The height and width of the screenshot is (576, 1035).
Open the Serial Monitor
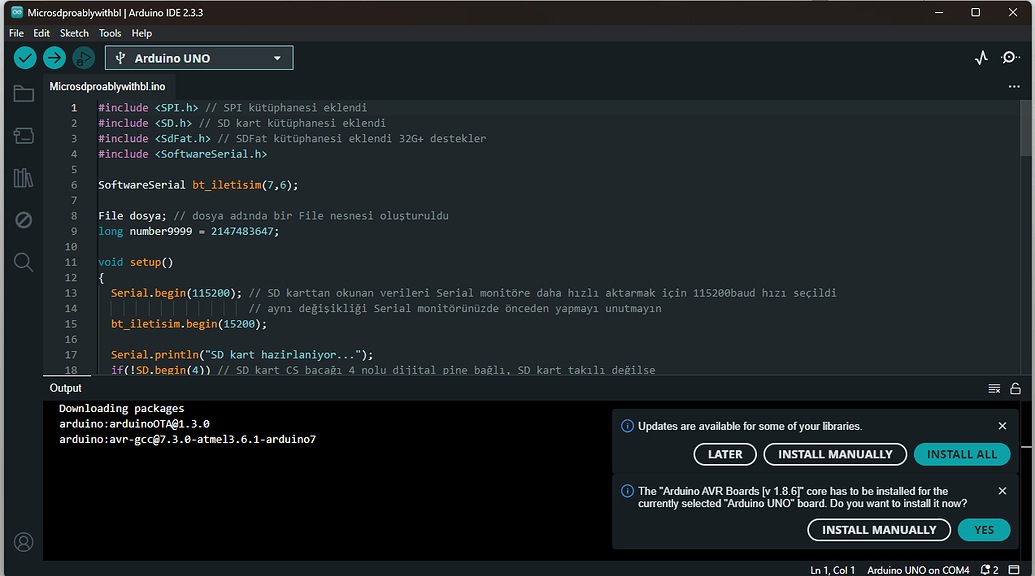[1010, 58]
